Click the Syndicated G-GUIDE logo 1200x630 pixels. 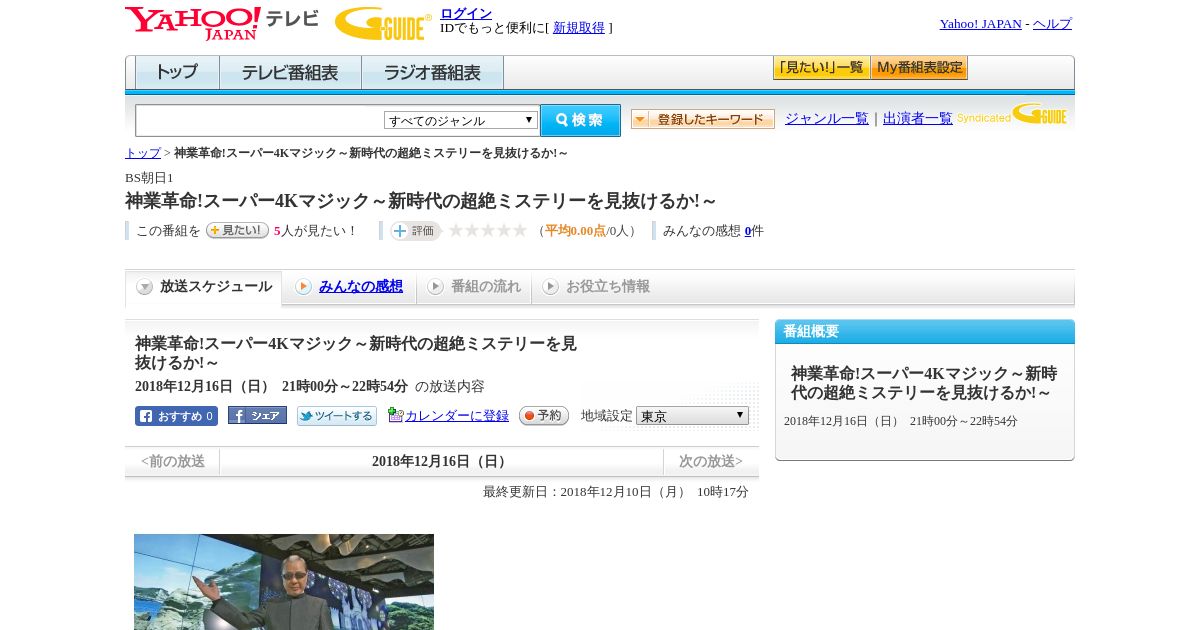click(1012, 115)
